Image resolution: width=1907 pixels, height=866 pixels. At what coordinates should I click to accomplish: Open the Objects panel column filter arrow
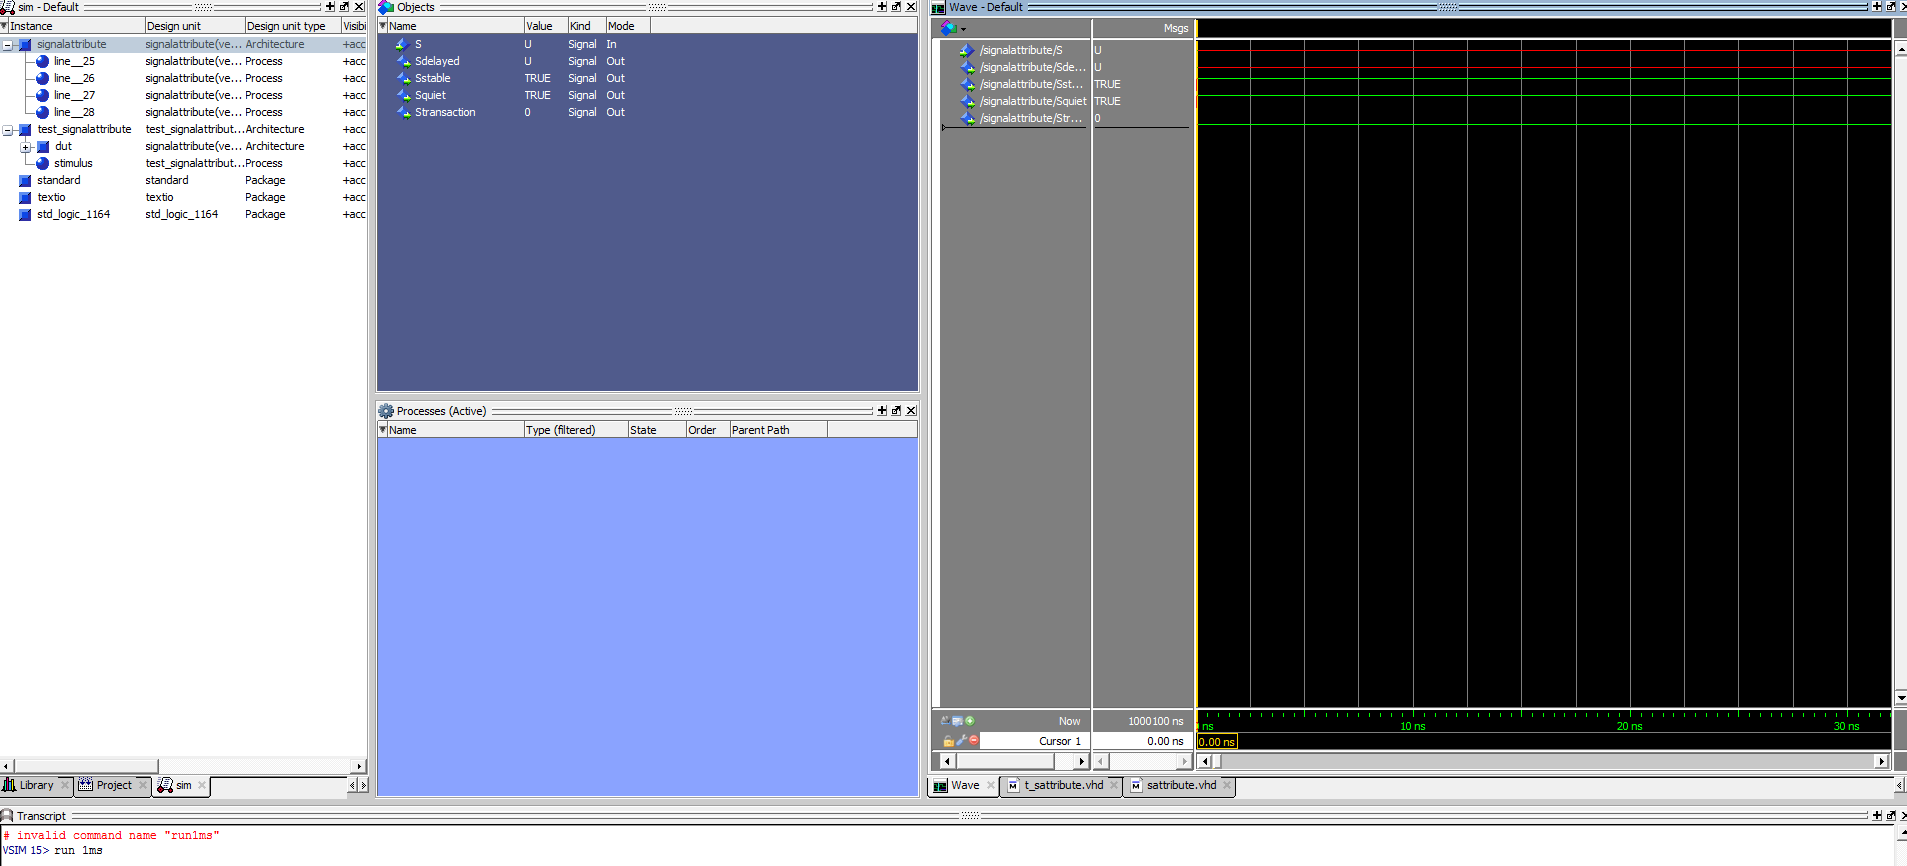point(382,26)
